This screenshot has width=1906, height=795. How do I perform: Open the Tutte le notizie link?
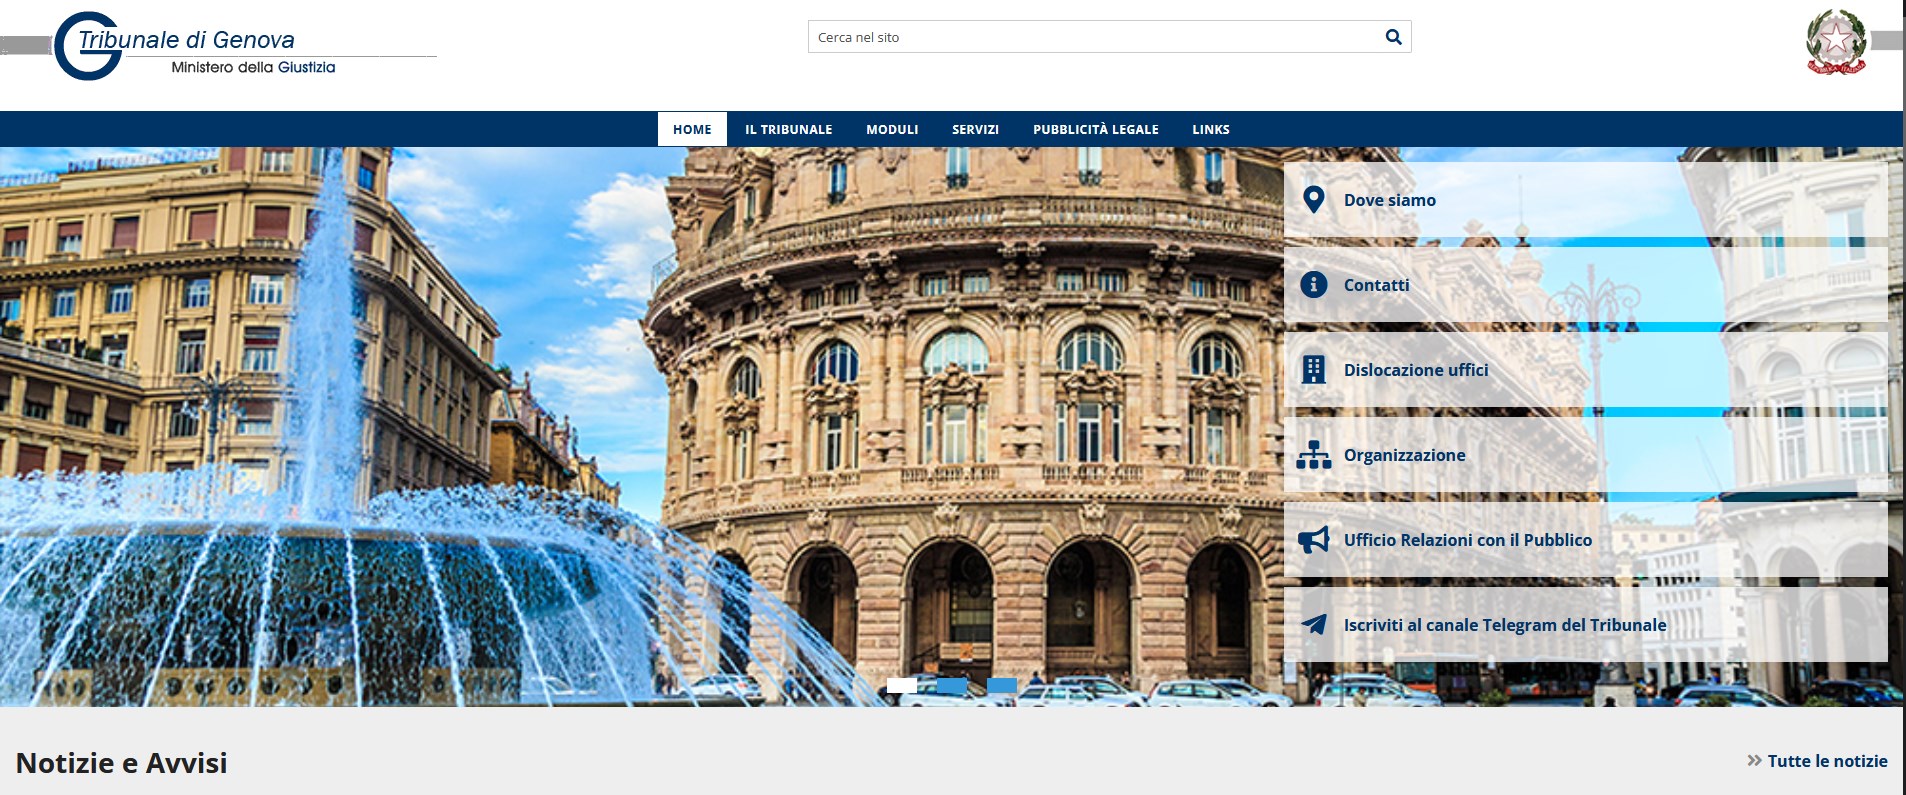[1826, 761]
